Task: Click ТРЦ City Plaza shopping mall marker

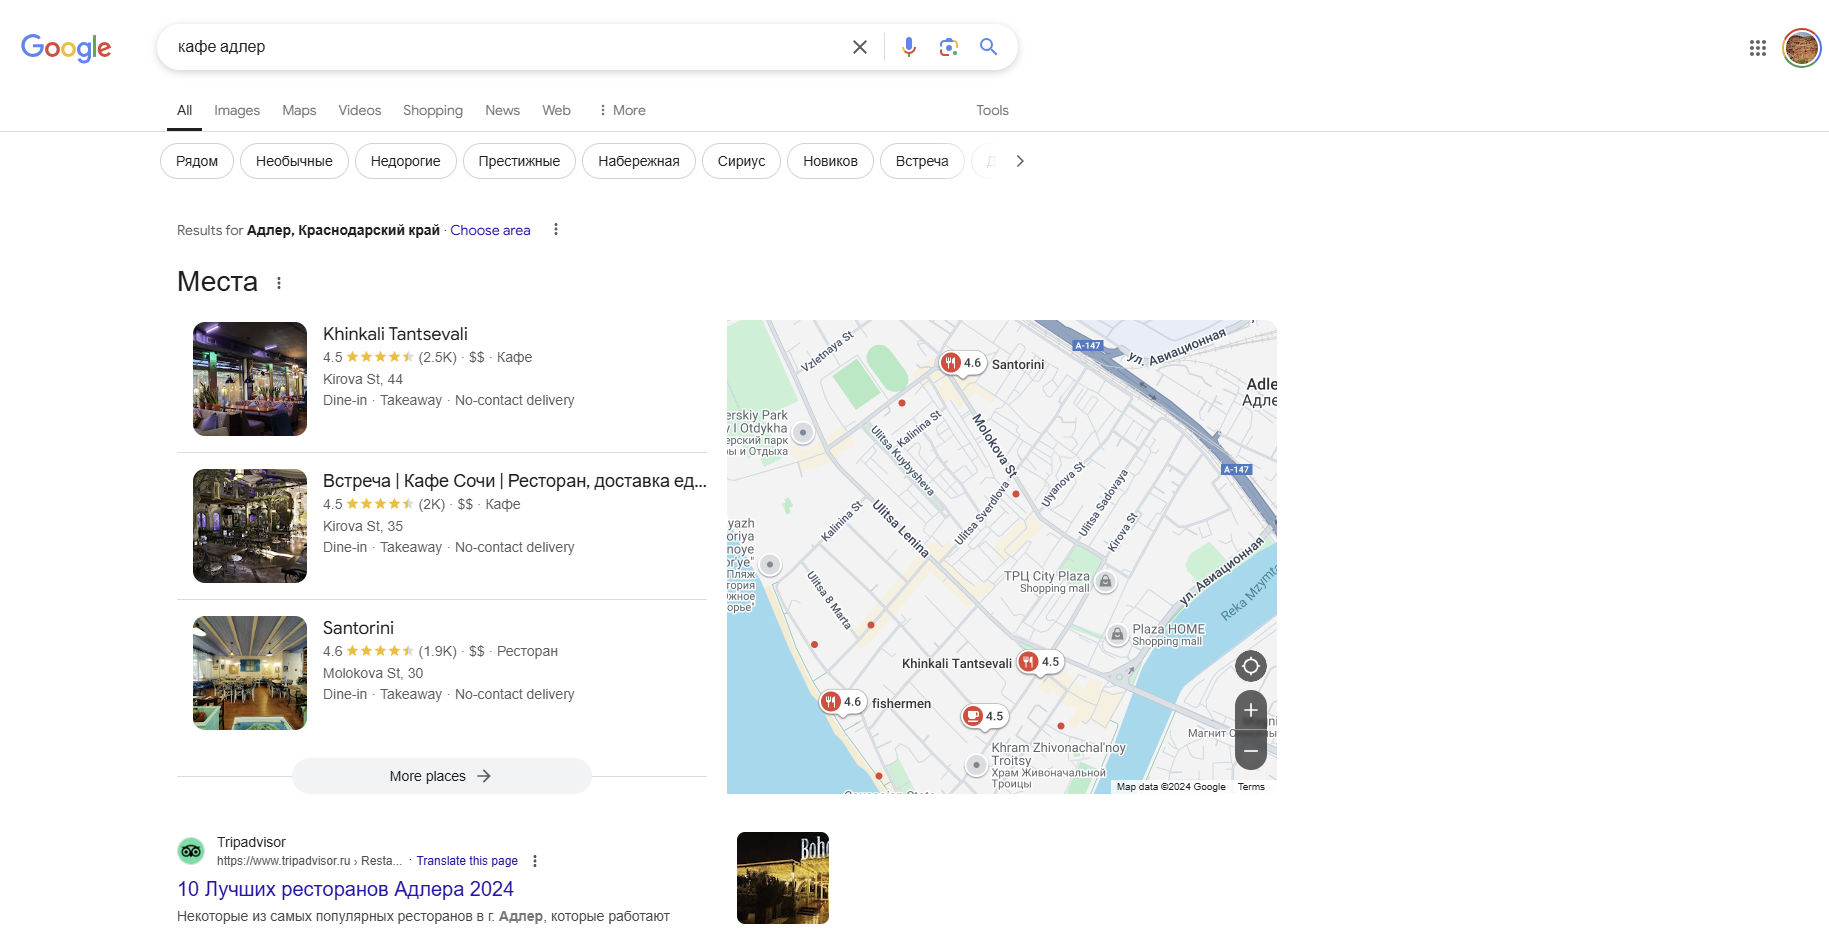Action: (x=1105, y=581)
